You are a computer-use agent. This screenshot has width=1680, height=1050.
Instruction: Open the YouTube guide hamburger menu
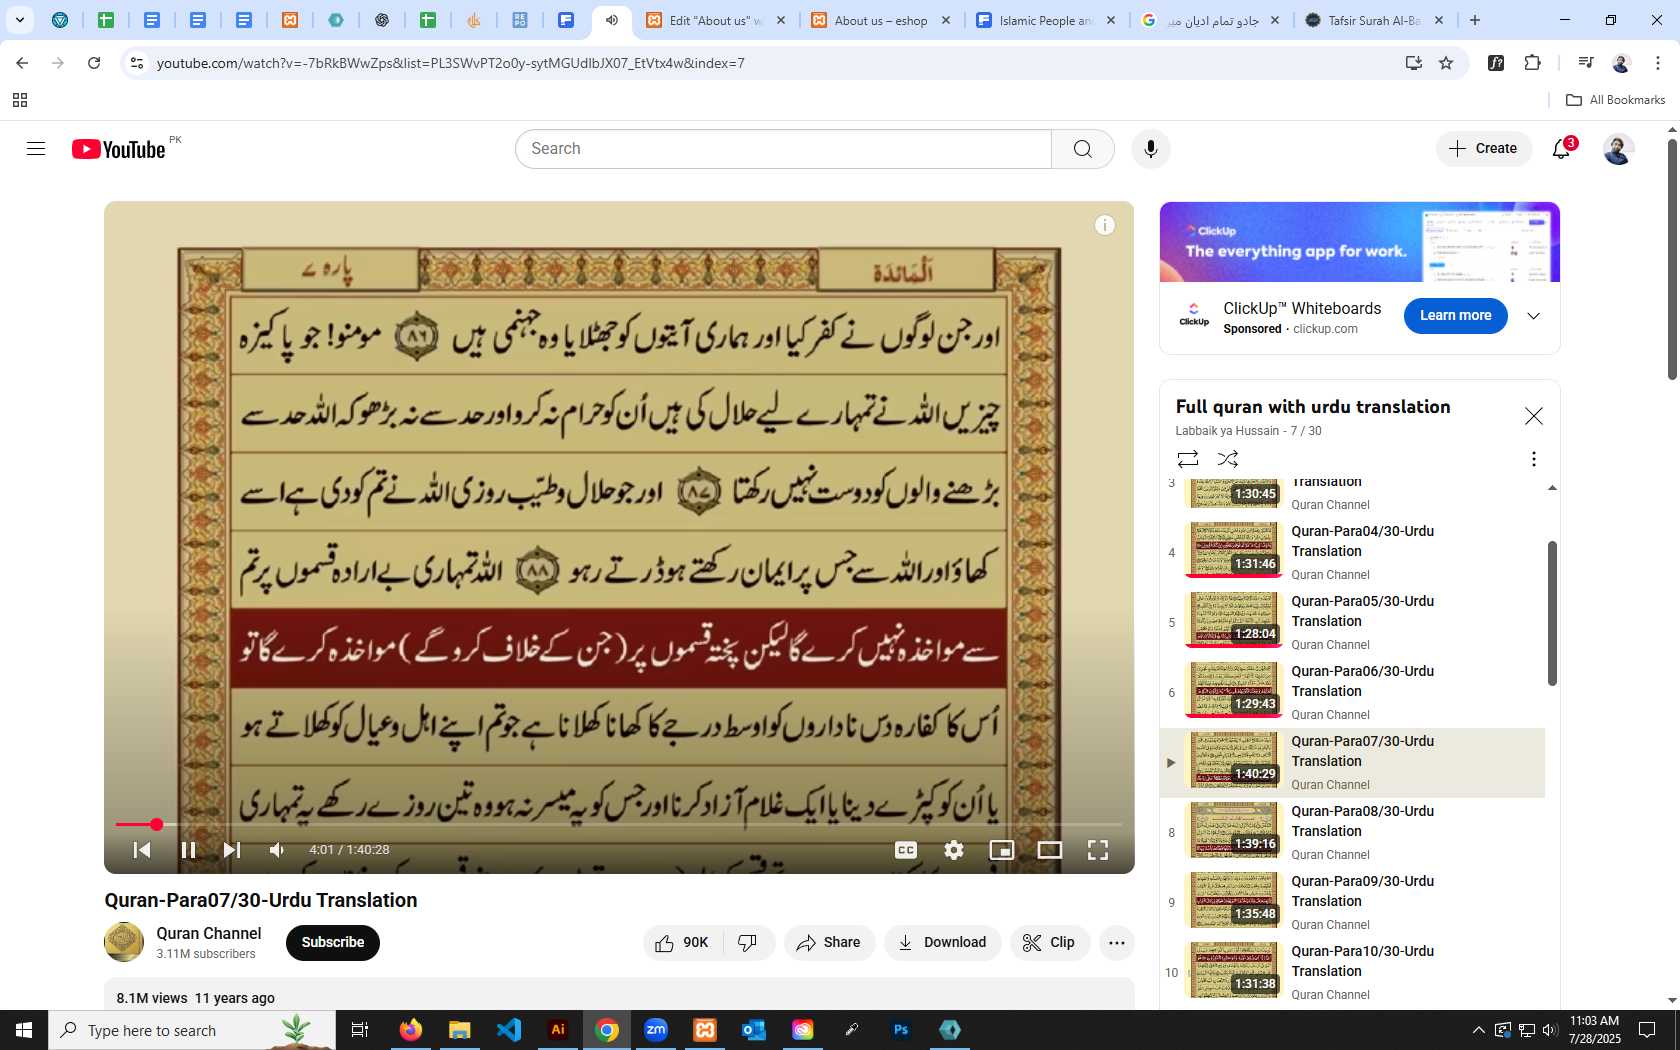(36, 149)
